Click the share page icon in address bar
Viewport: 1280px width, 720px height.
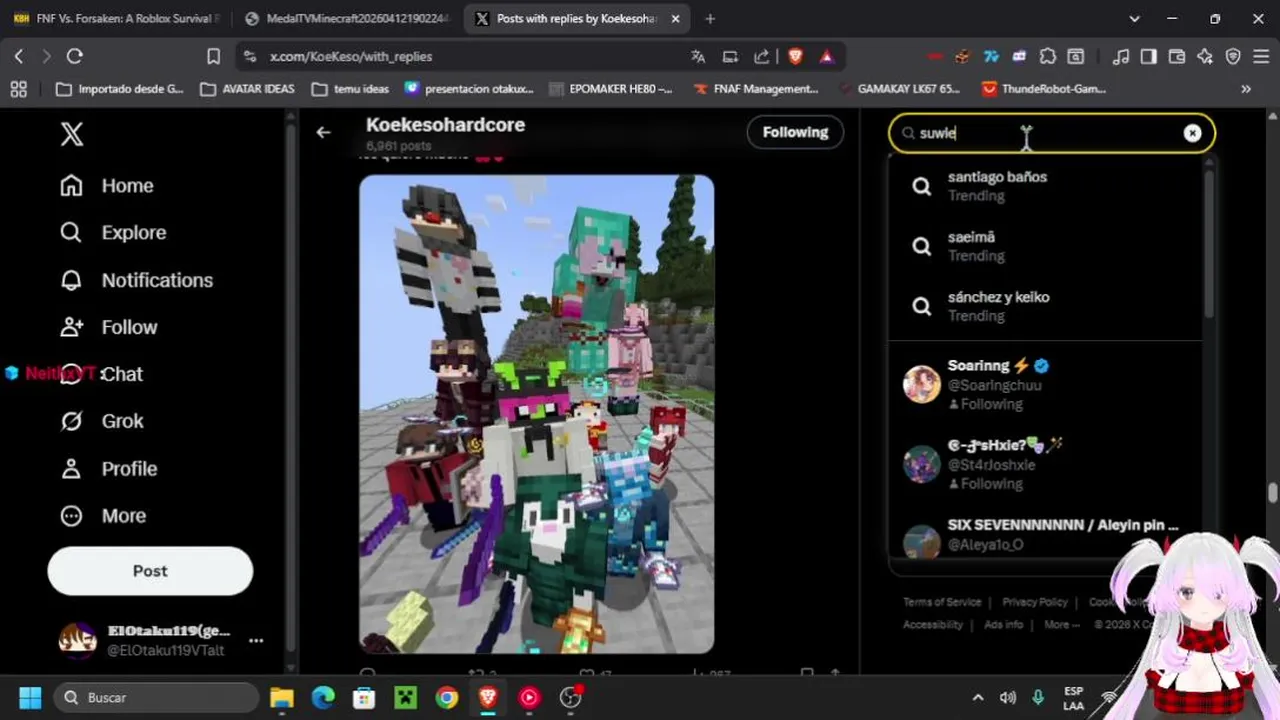coord(762,57)
